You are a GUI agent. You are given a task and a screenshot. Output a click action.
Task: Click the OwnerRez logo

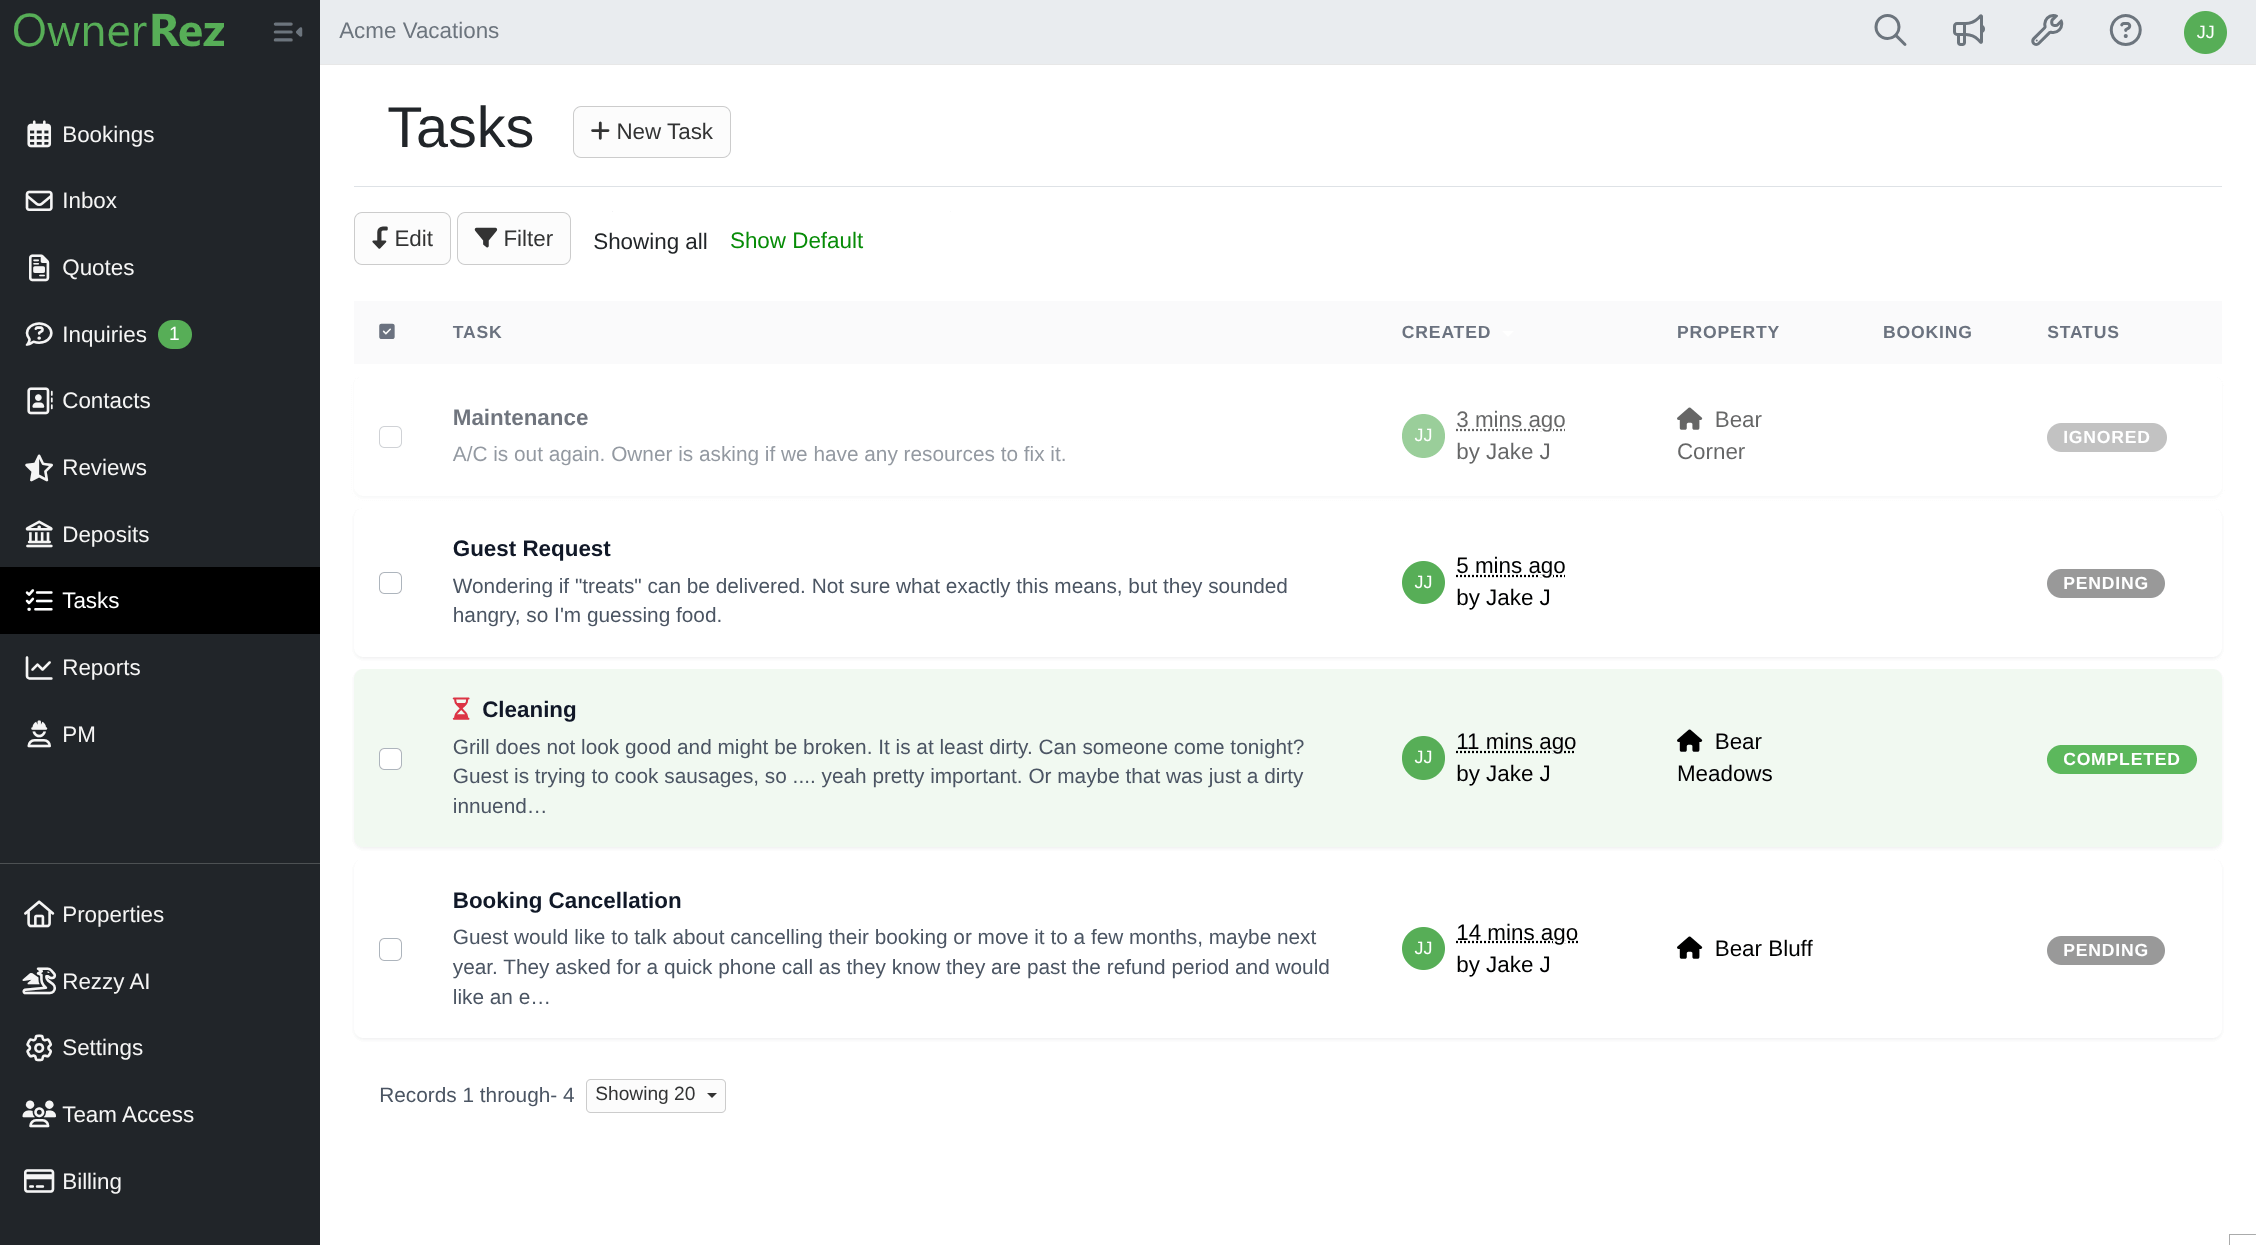(119, 31)
